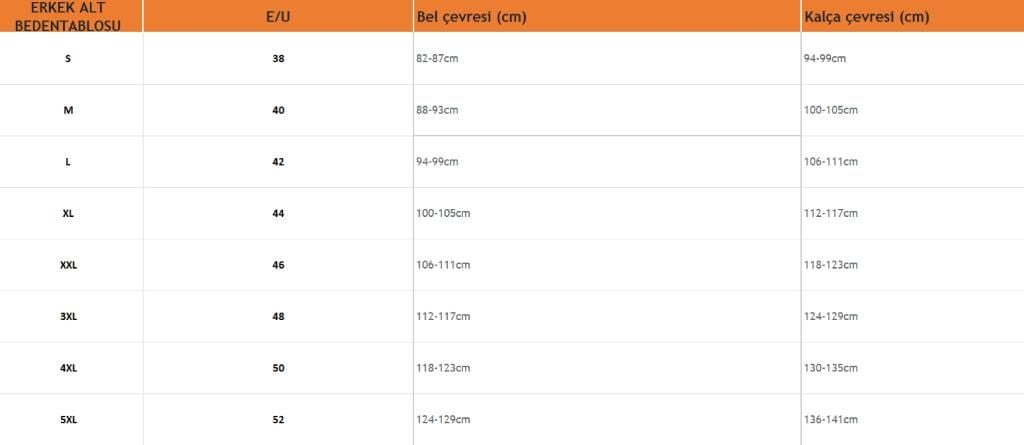Select the 136-141cm hip cell
This screenshot has width=1024, height=445.
[x=831, y=420]
